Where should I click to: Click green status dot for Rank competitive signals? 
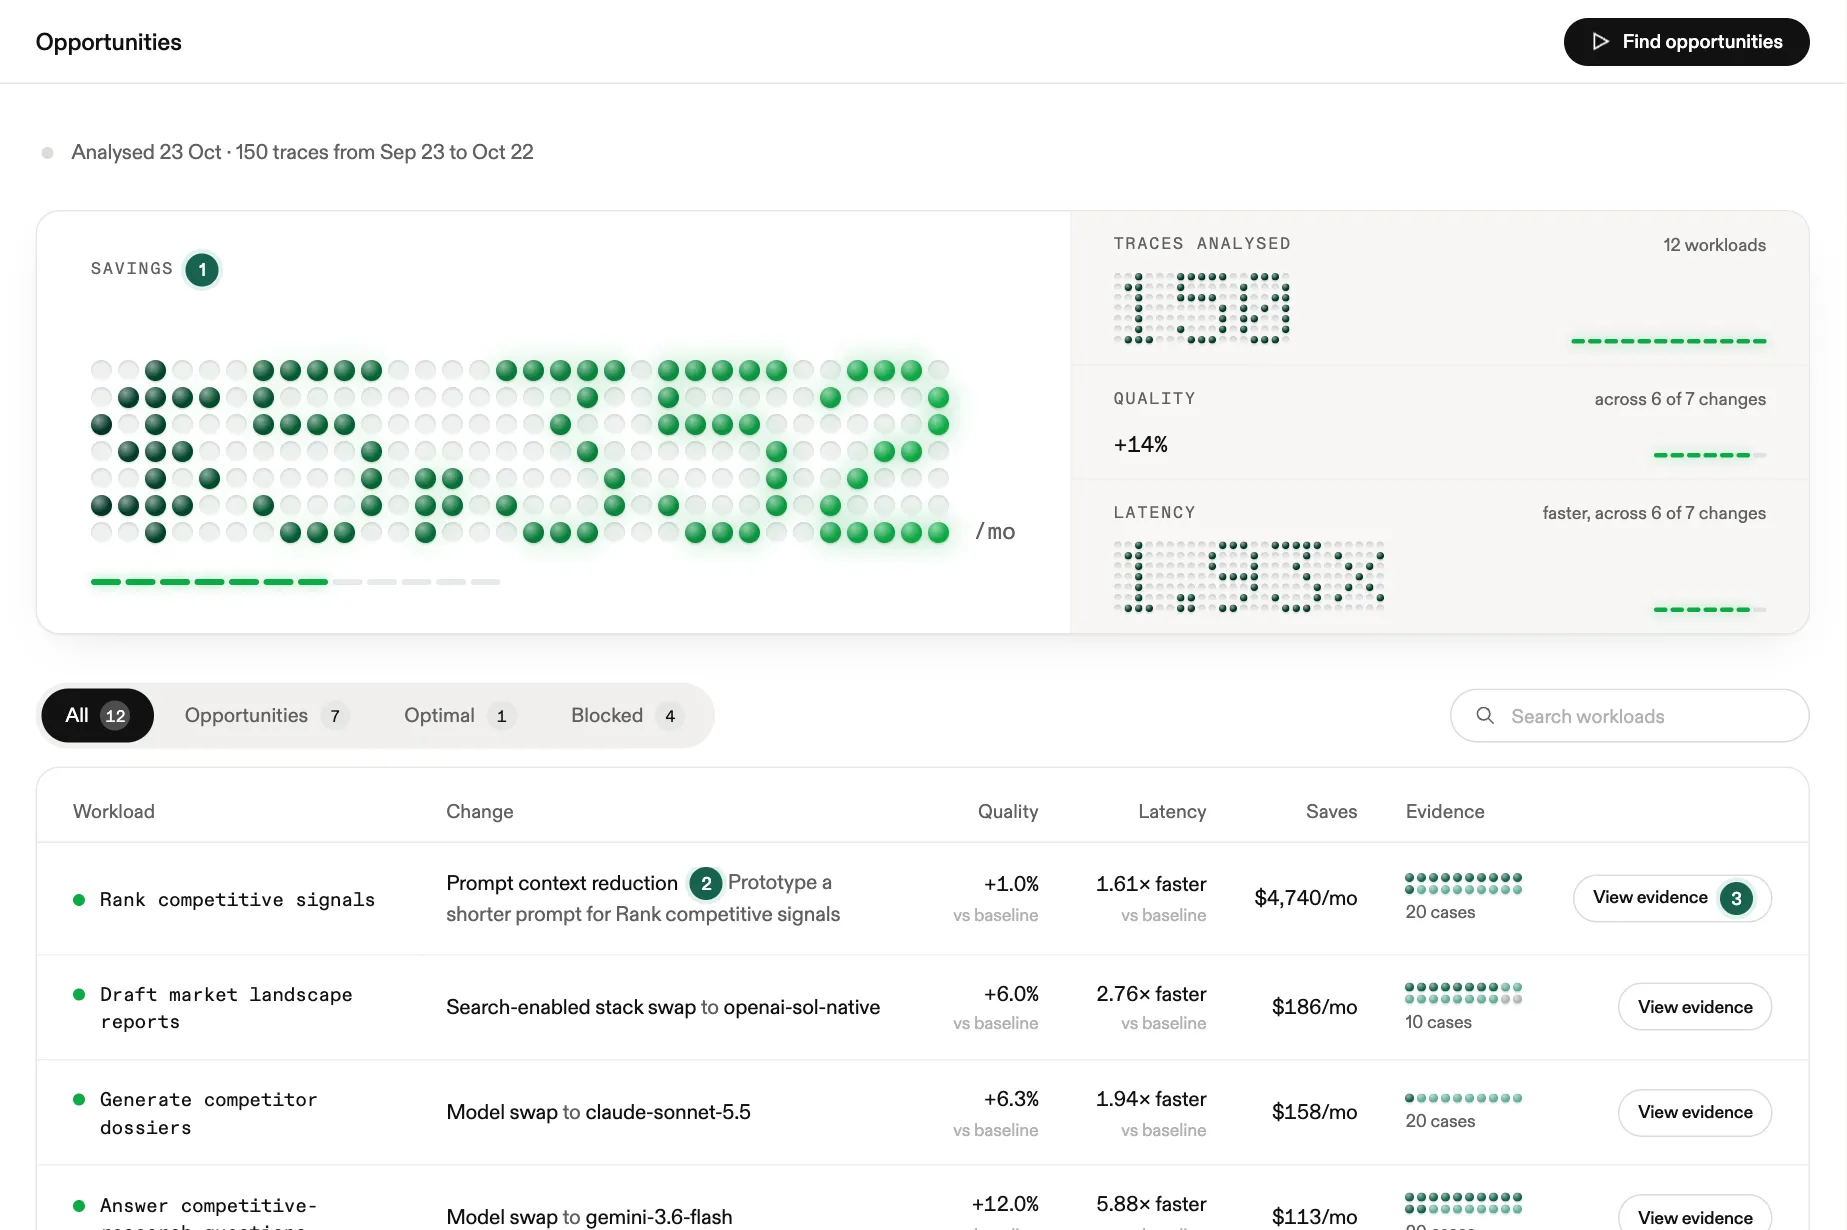(79, 900)
